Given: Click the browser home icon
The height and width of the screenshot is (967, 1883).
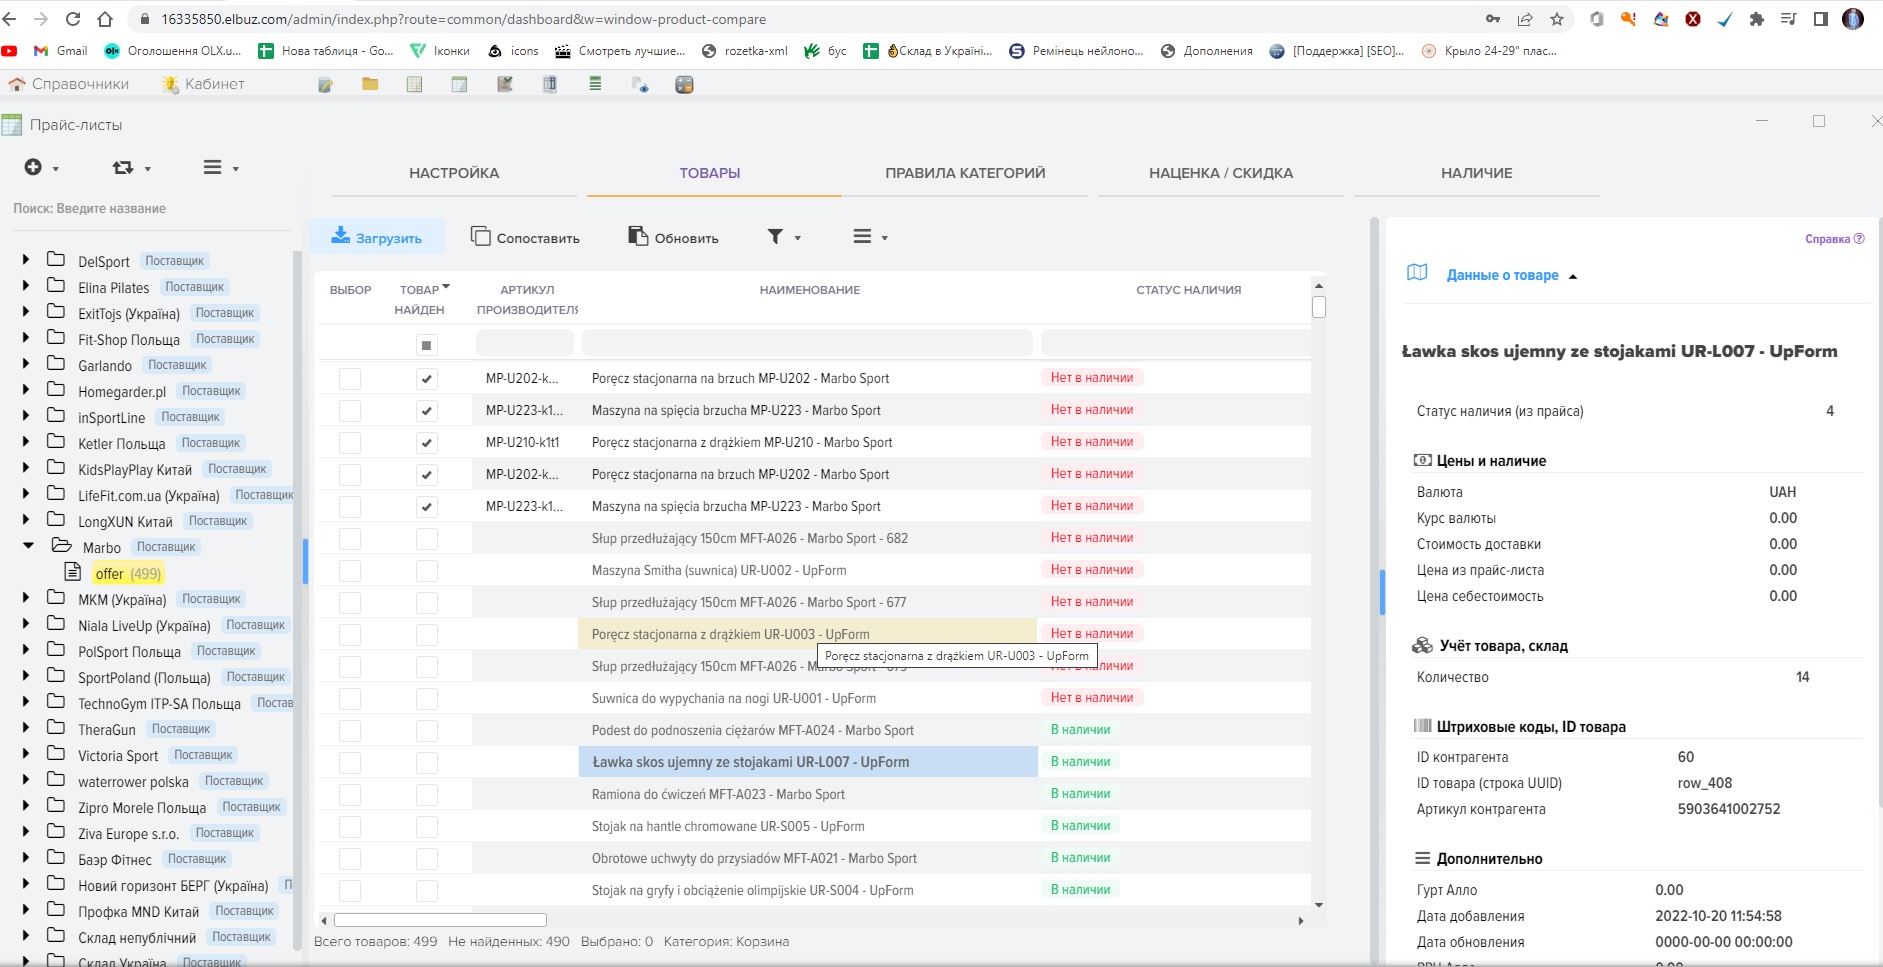Looking at the screenshot, I should click(105, 19).
